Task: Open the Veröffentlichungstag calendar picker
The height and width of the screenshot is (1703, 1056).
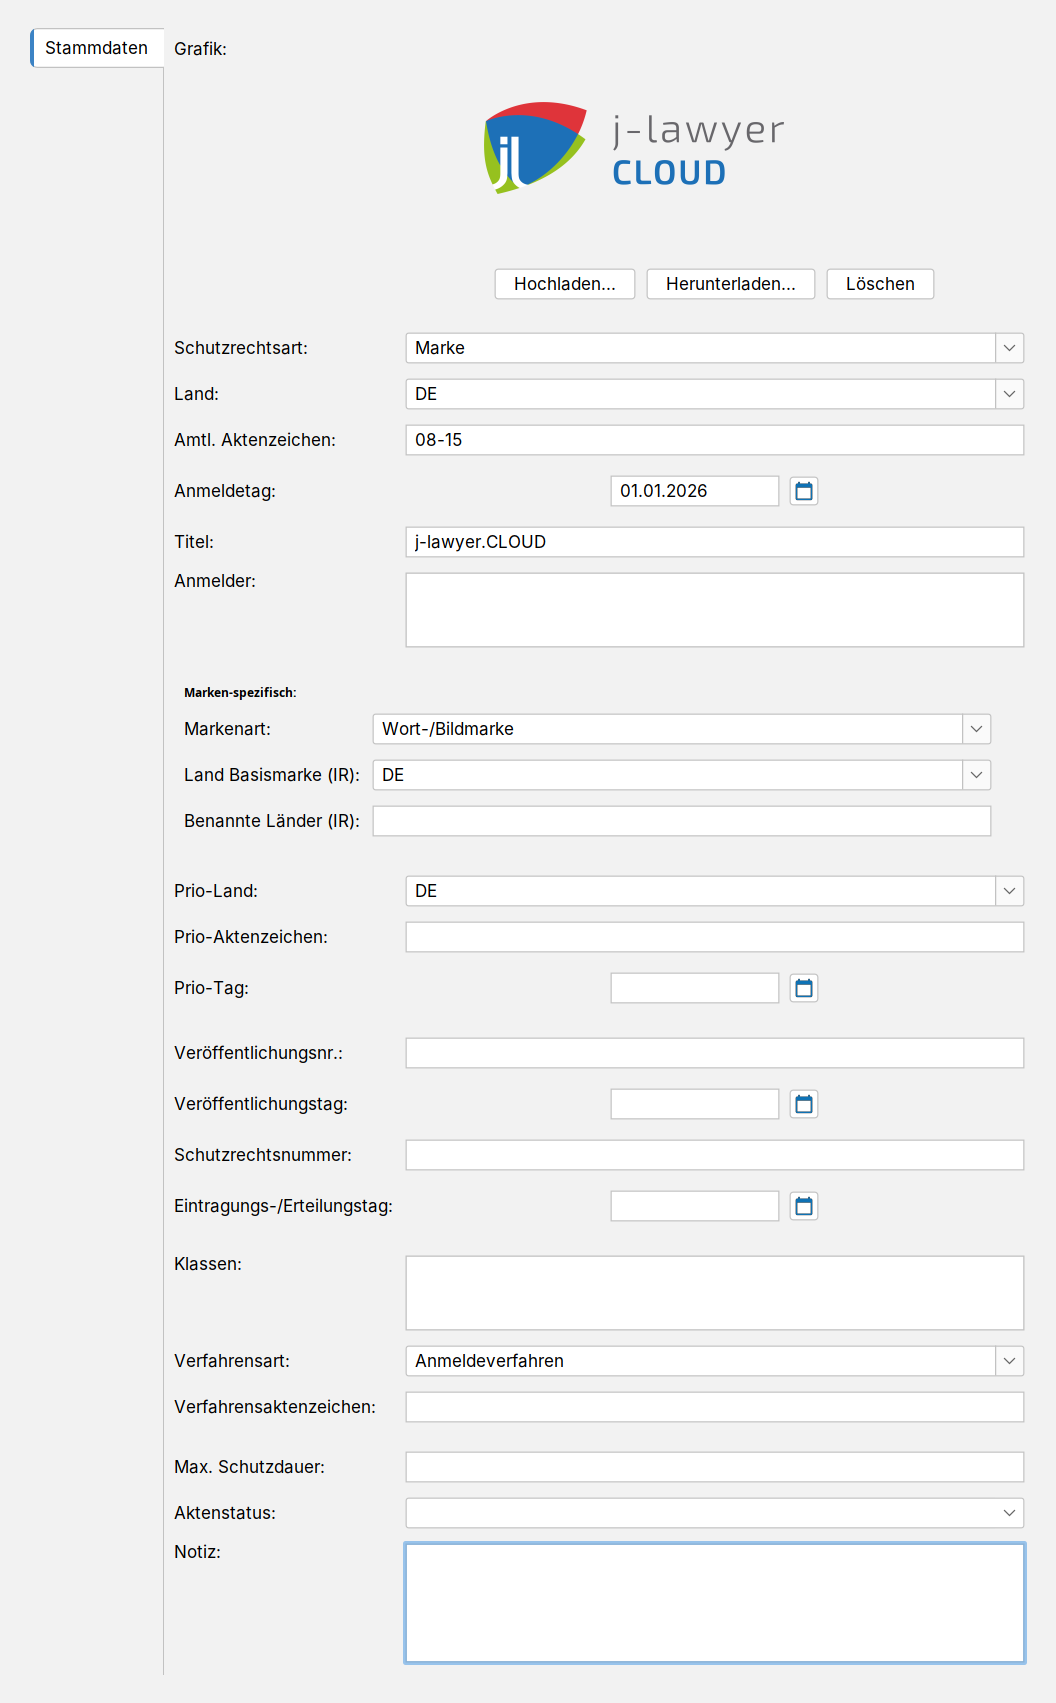Action: [803, 1104]
